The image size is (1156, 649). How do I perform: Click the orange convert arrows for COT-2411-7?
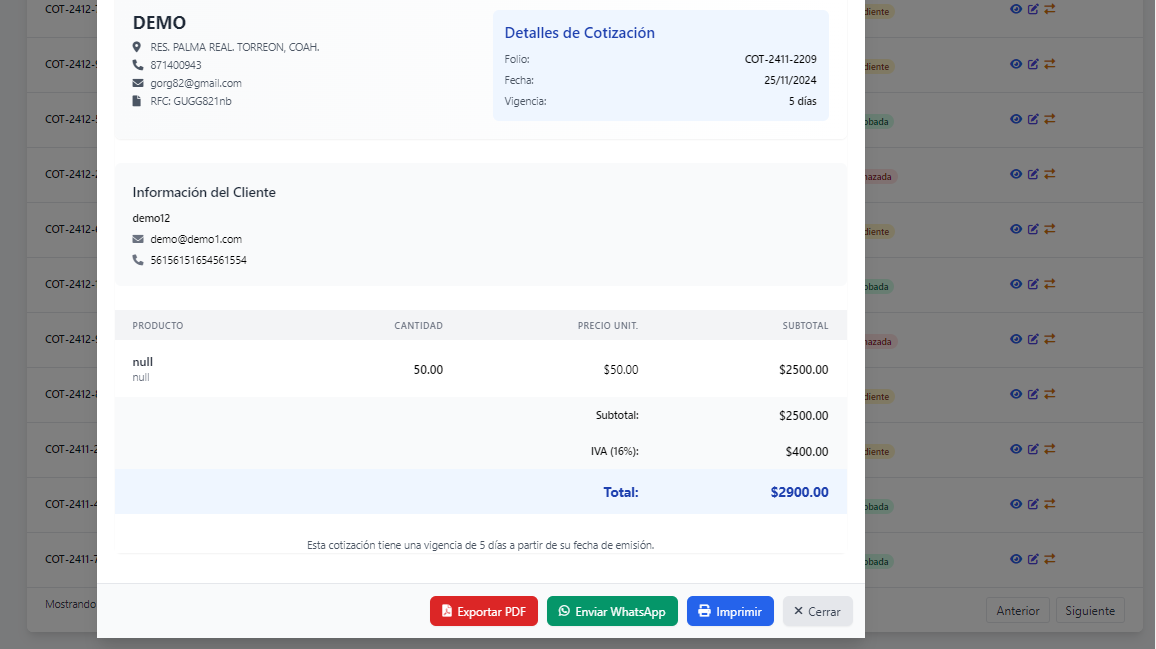(1050, 559)
